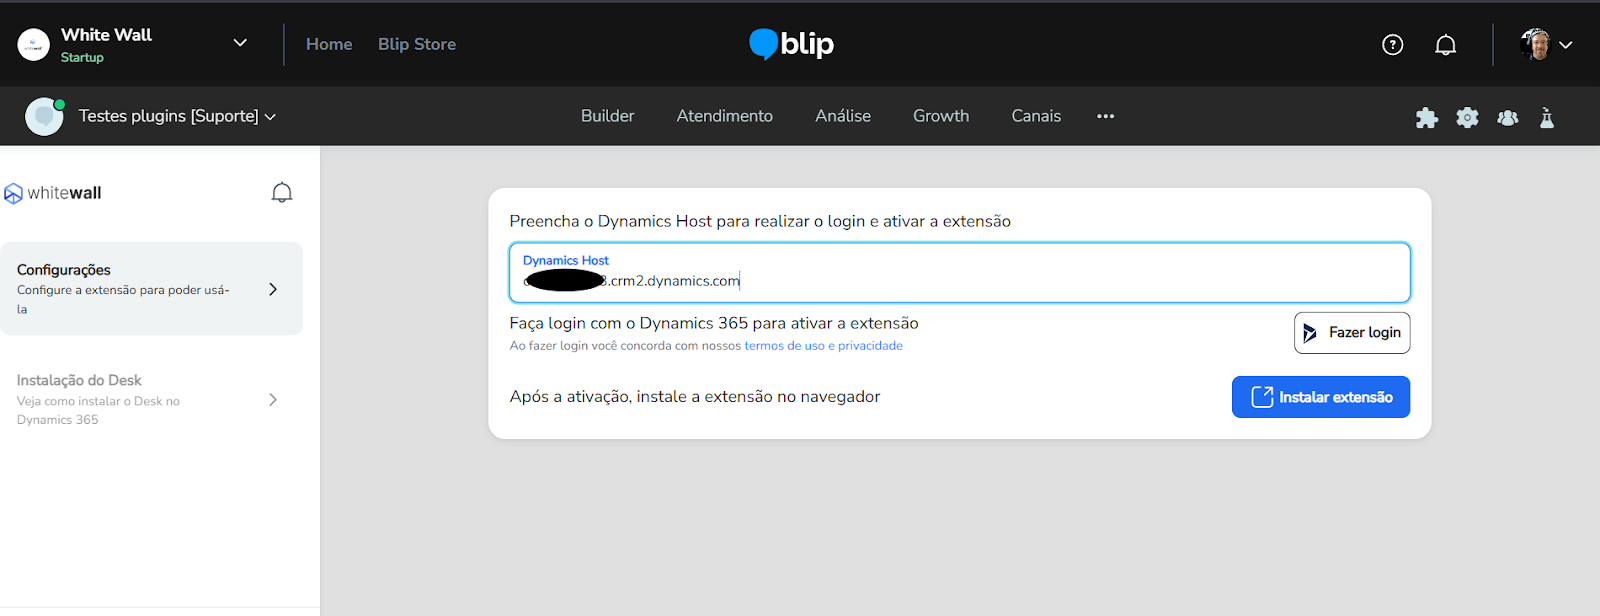Viewport: 1600px width, 616px height.
Task: Open the beta testing flask icon
Action: (1546, 118)
